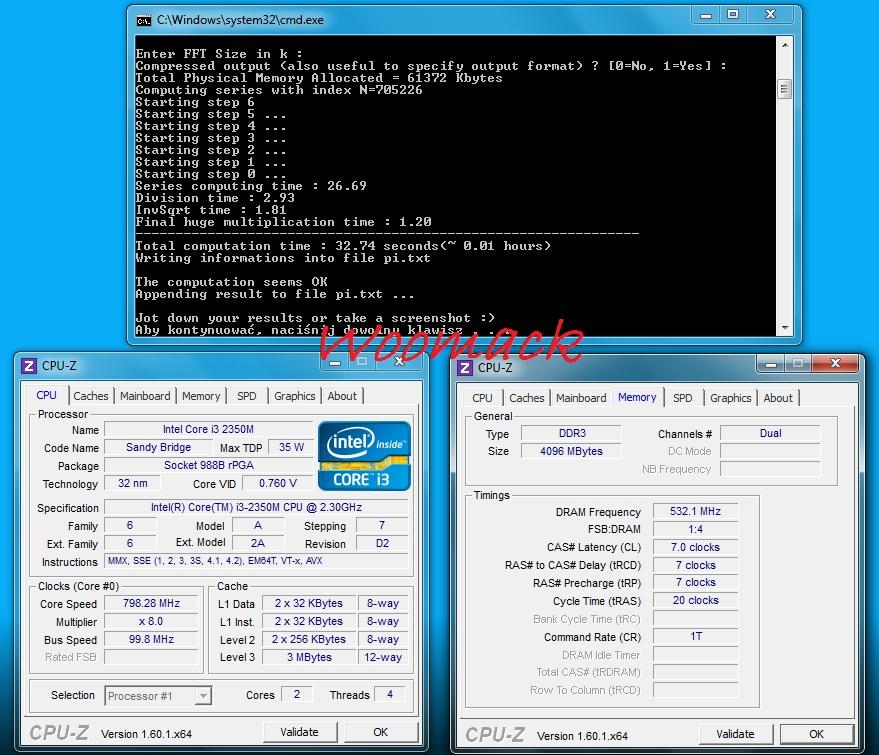Viewport: 879px width, 755px height.
Task: Click the Instructions field listing MMX, SSE
Action: [256, 561]
